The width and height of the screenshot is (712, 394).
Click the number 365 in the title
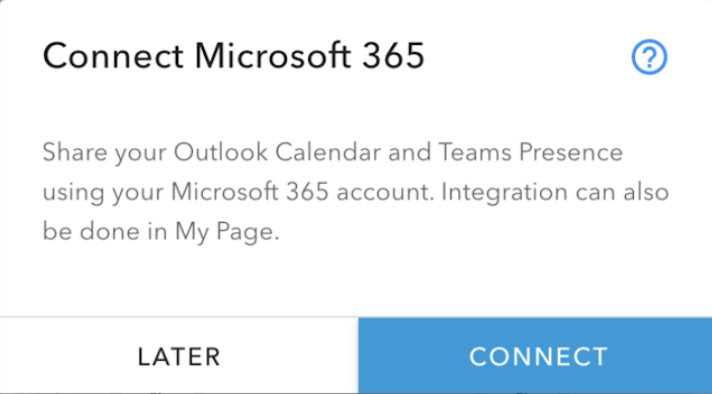(x=393, y=56)
